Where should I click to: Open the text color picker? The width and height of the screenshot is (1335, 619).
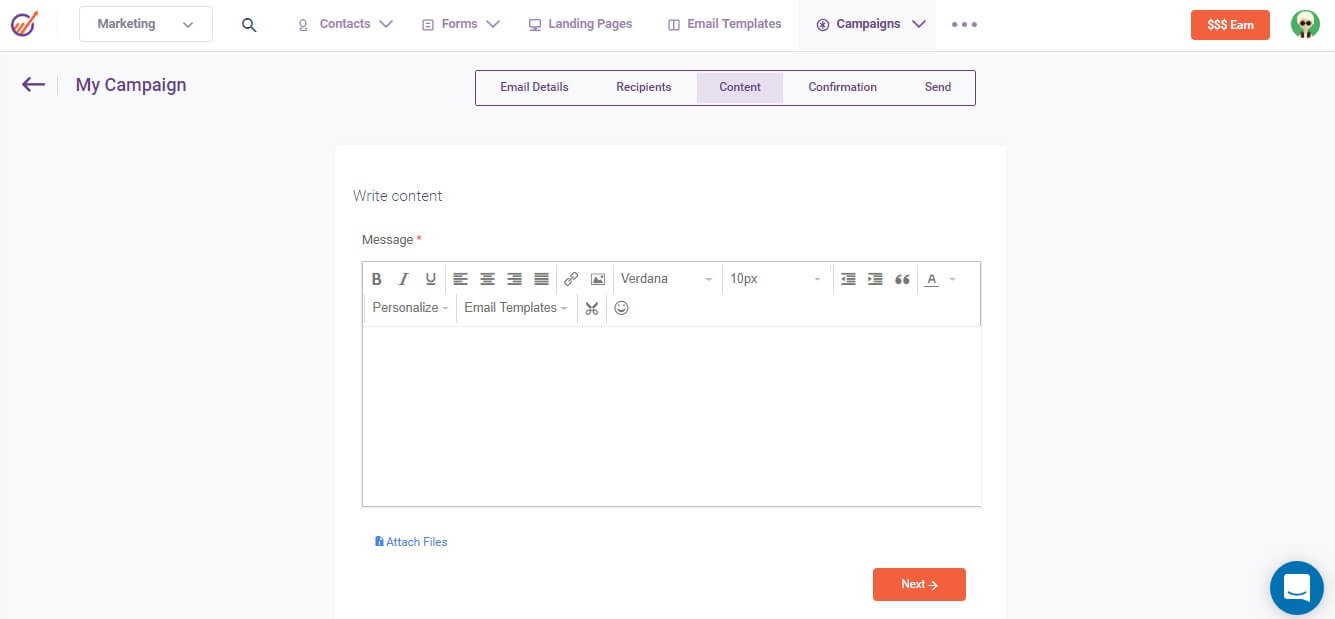932,279
